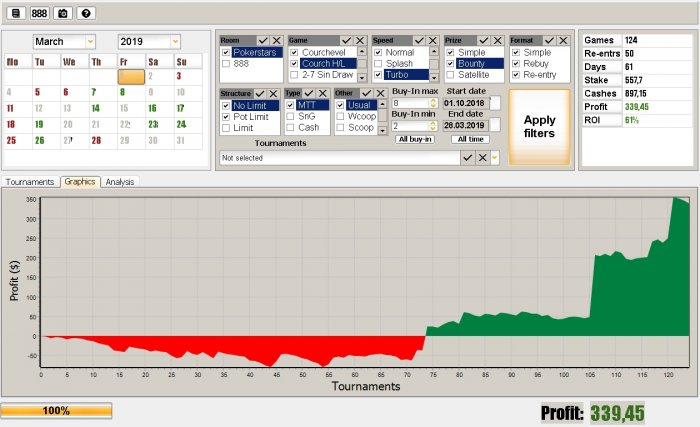Screen dimensions: 700x427
Task: Switch to the Graphics tab
Action: [x=79, y=181]
